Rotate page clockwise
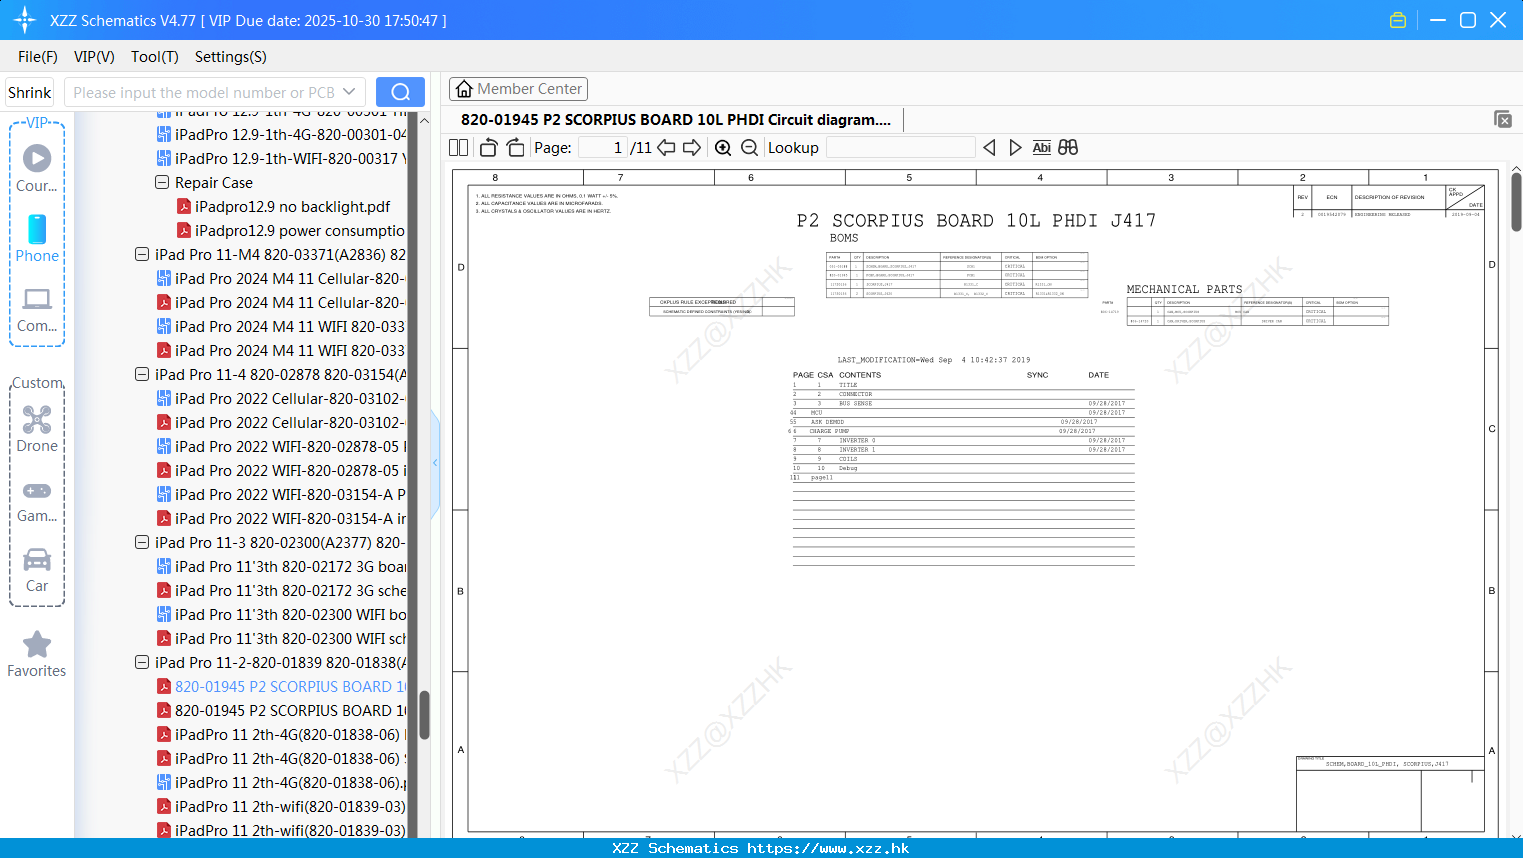The width and height of the screenshot is (1523, 858). (515, 147)
